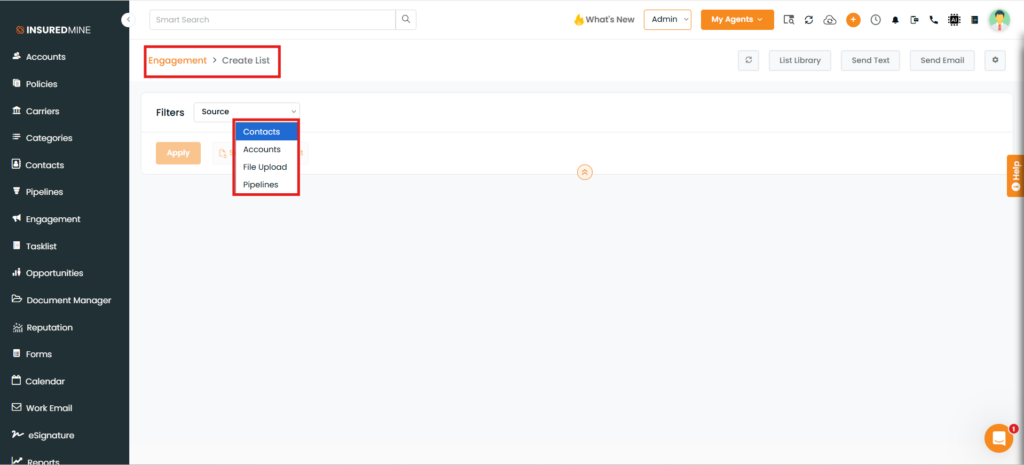1024x465 pixels.
Task: Click the List Library button
Action: coord(800,60)
